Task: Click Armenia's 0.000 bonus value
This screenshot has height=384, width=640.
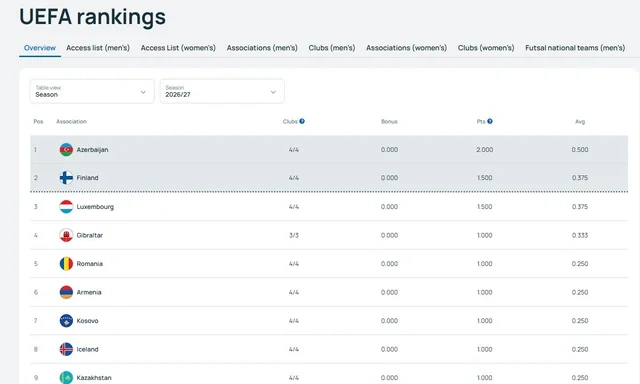Action: click(x=389, y=293)
